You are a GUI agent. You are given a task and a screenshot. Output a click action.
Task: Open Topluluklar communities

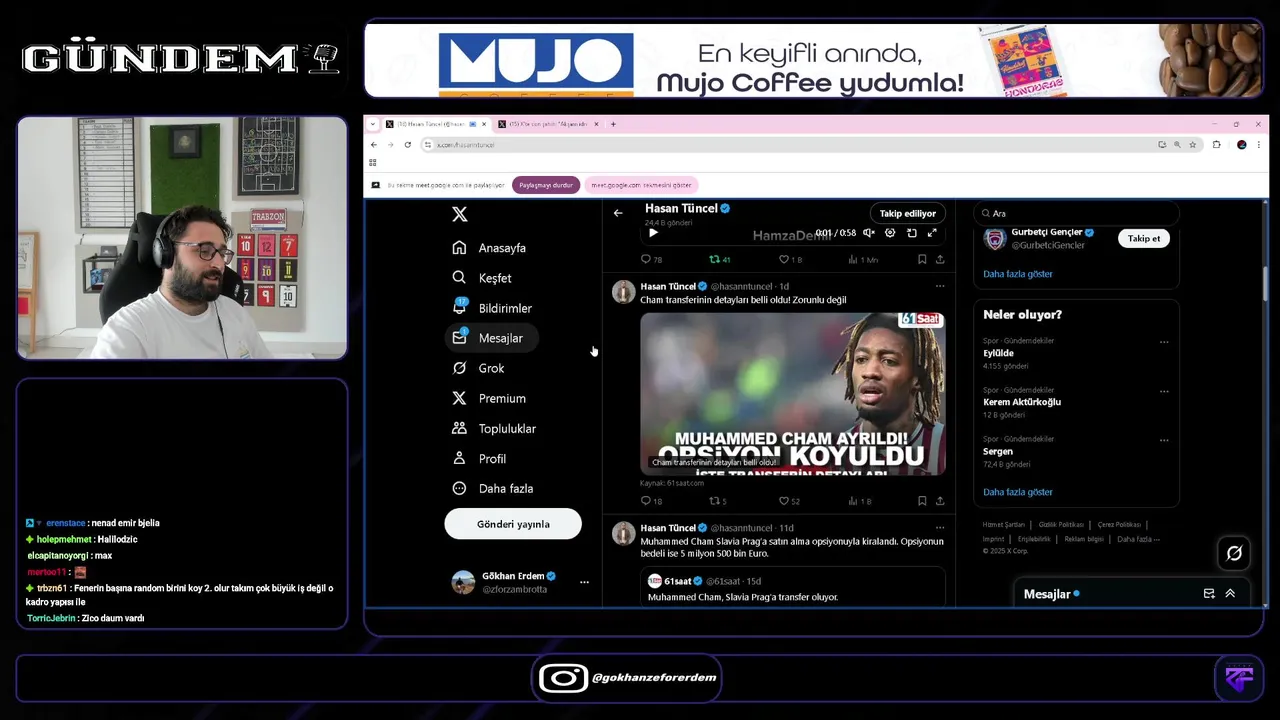coord(494,428)
